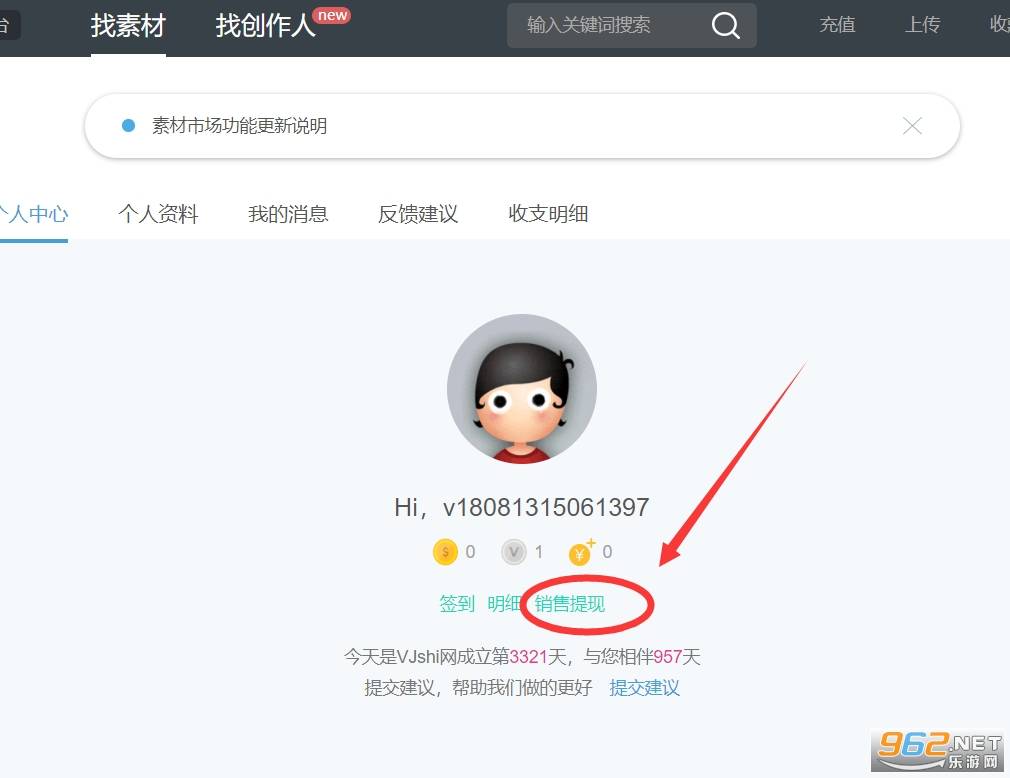This screenshot has height=778, width=1010.
Task: Click the 签到 check-in link
Action: 457,604
